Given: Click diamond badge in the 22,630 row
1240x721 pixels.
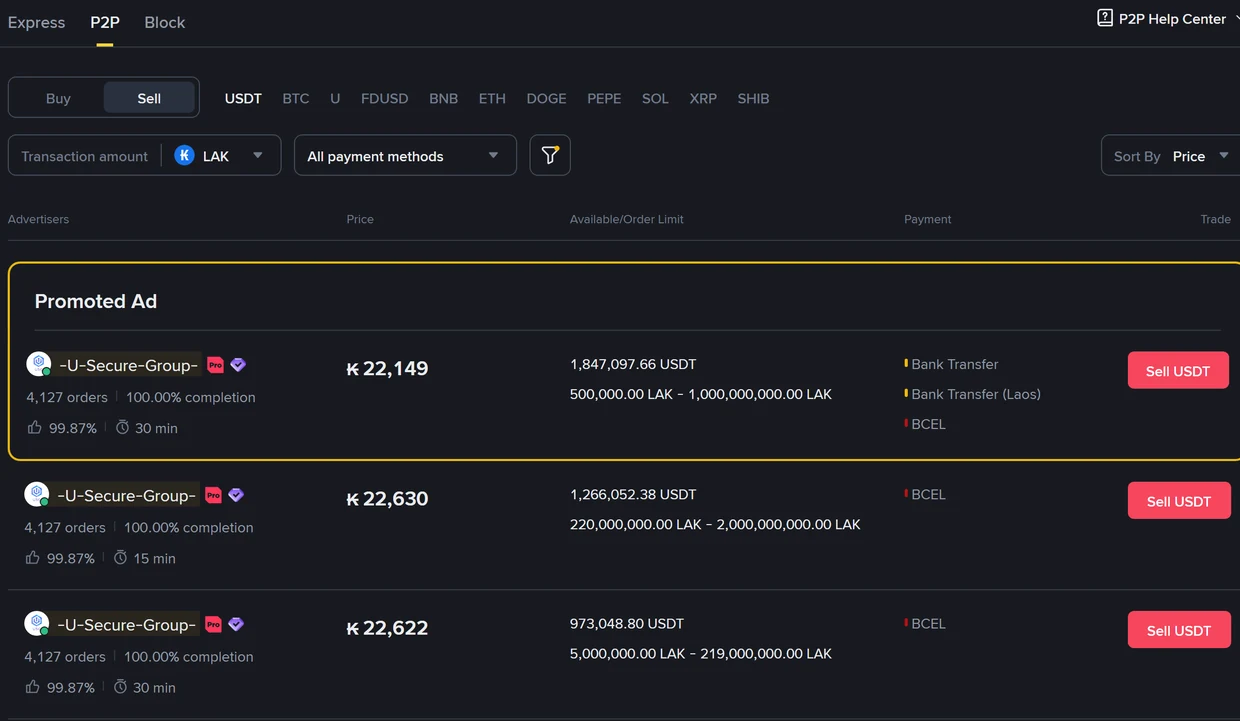Looking at the screenshot, I should (236, 495).
